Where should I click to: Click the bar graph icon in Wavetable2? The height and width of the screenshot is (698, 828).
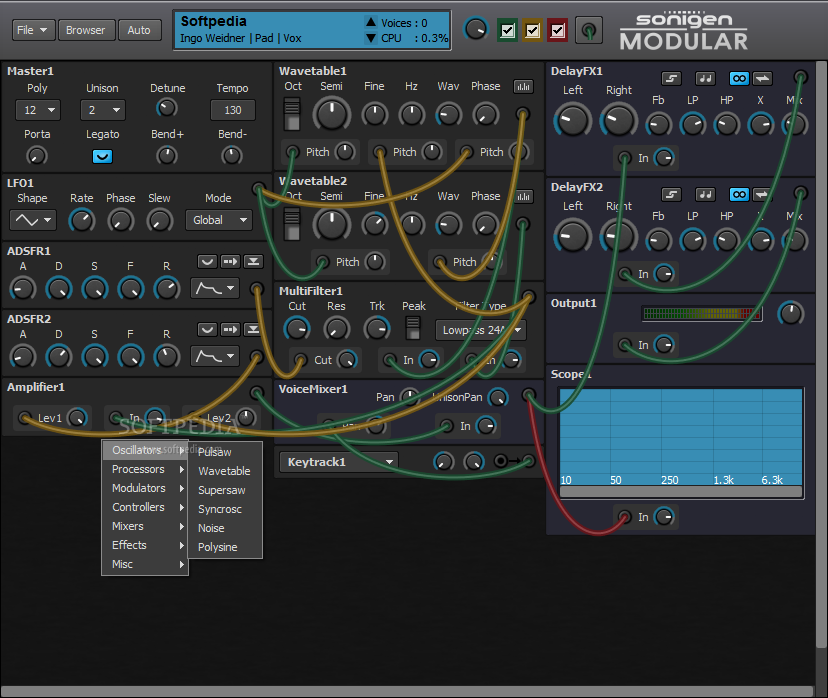point(523,196)
